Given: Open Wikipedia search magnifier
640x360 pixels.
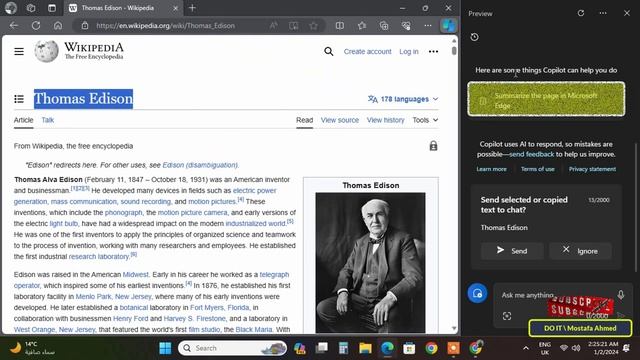Looking at the screenshot, I should [329, 51].
